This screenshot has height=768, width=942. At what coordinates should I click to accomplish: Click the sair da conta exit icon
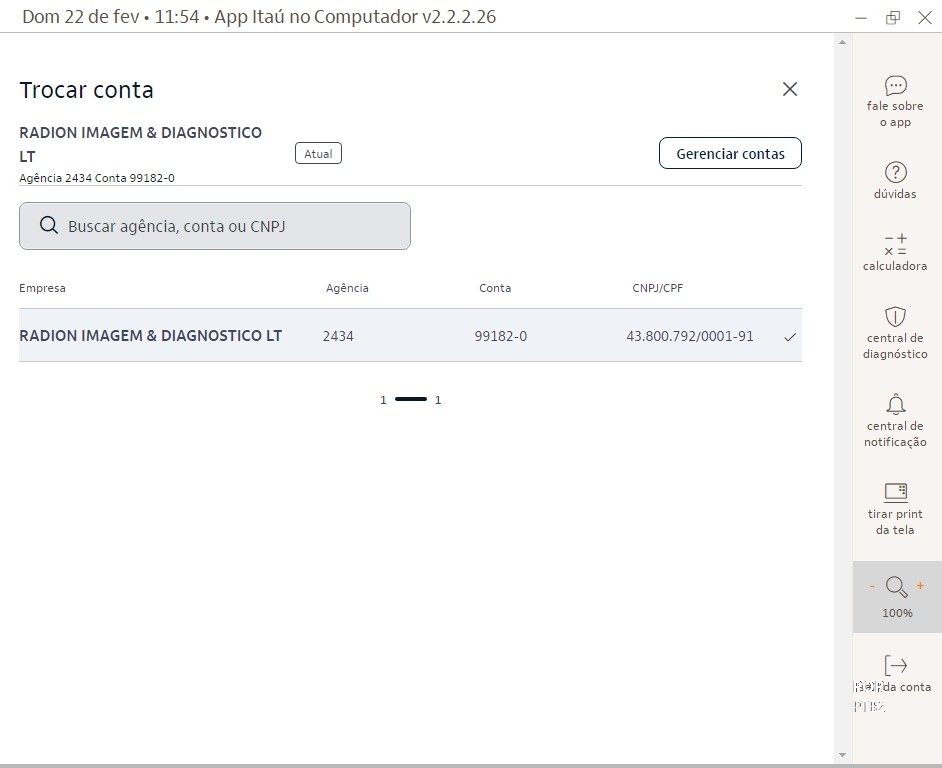point(895,666)
